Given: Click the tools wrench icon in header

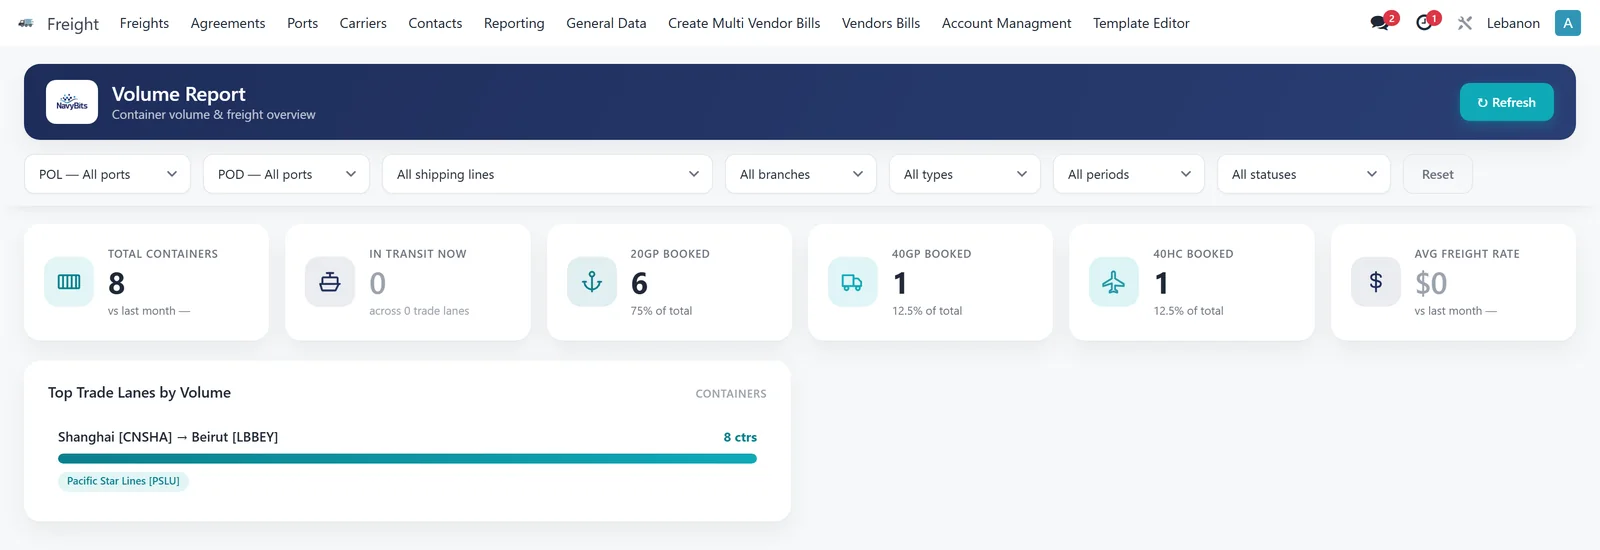Looking at the screenshot, I should [1465, 23].
